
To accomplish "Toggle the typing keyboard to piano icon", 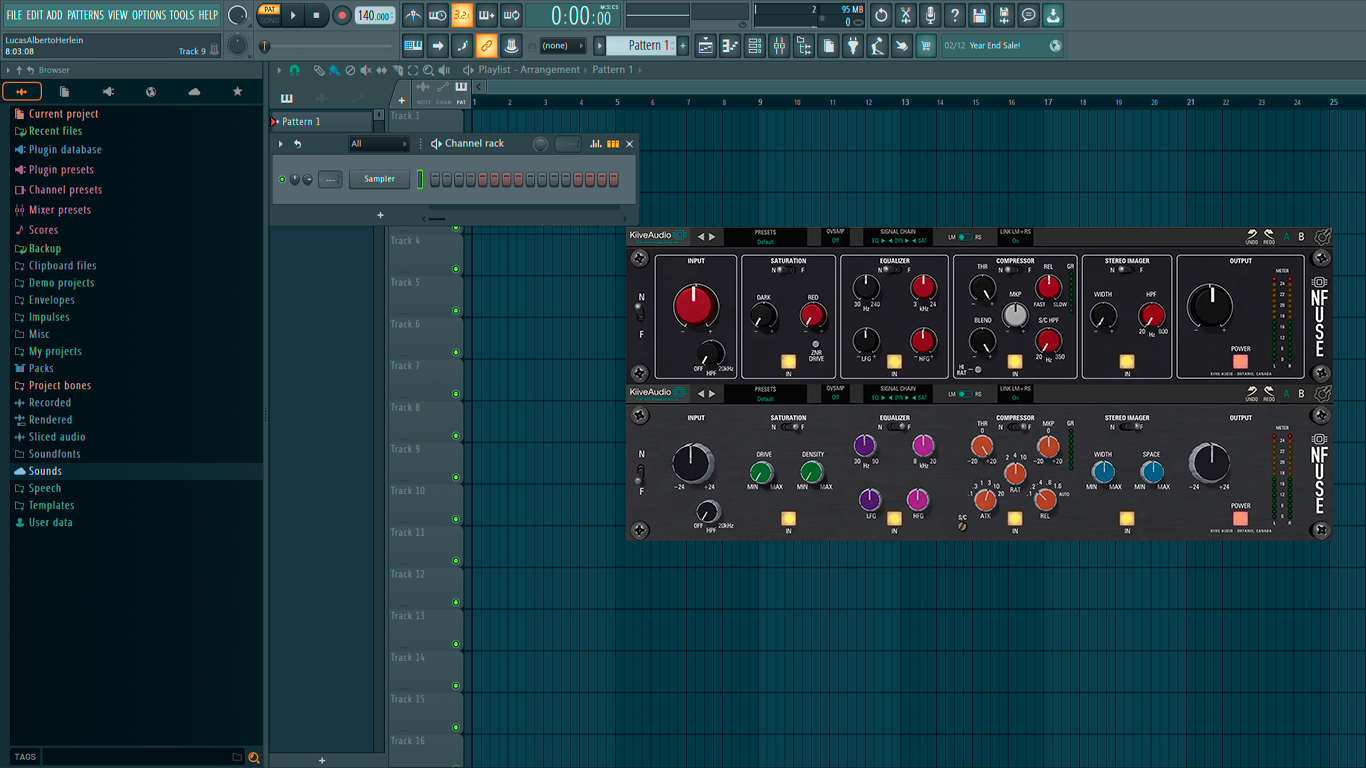I will (413, 46).
